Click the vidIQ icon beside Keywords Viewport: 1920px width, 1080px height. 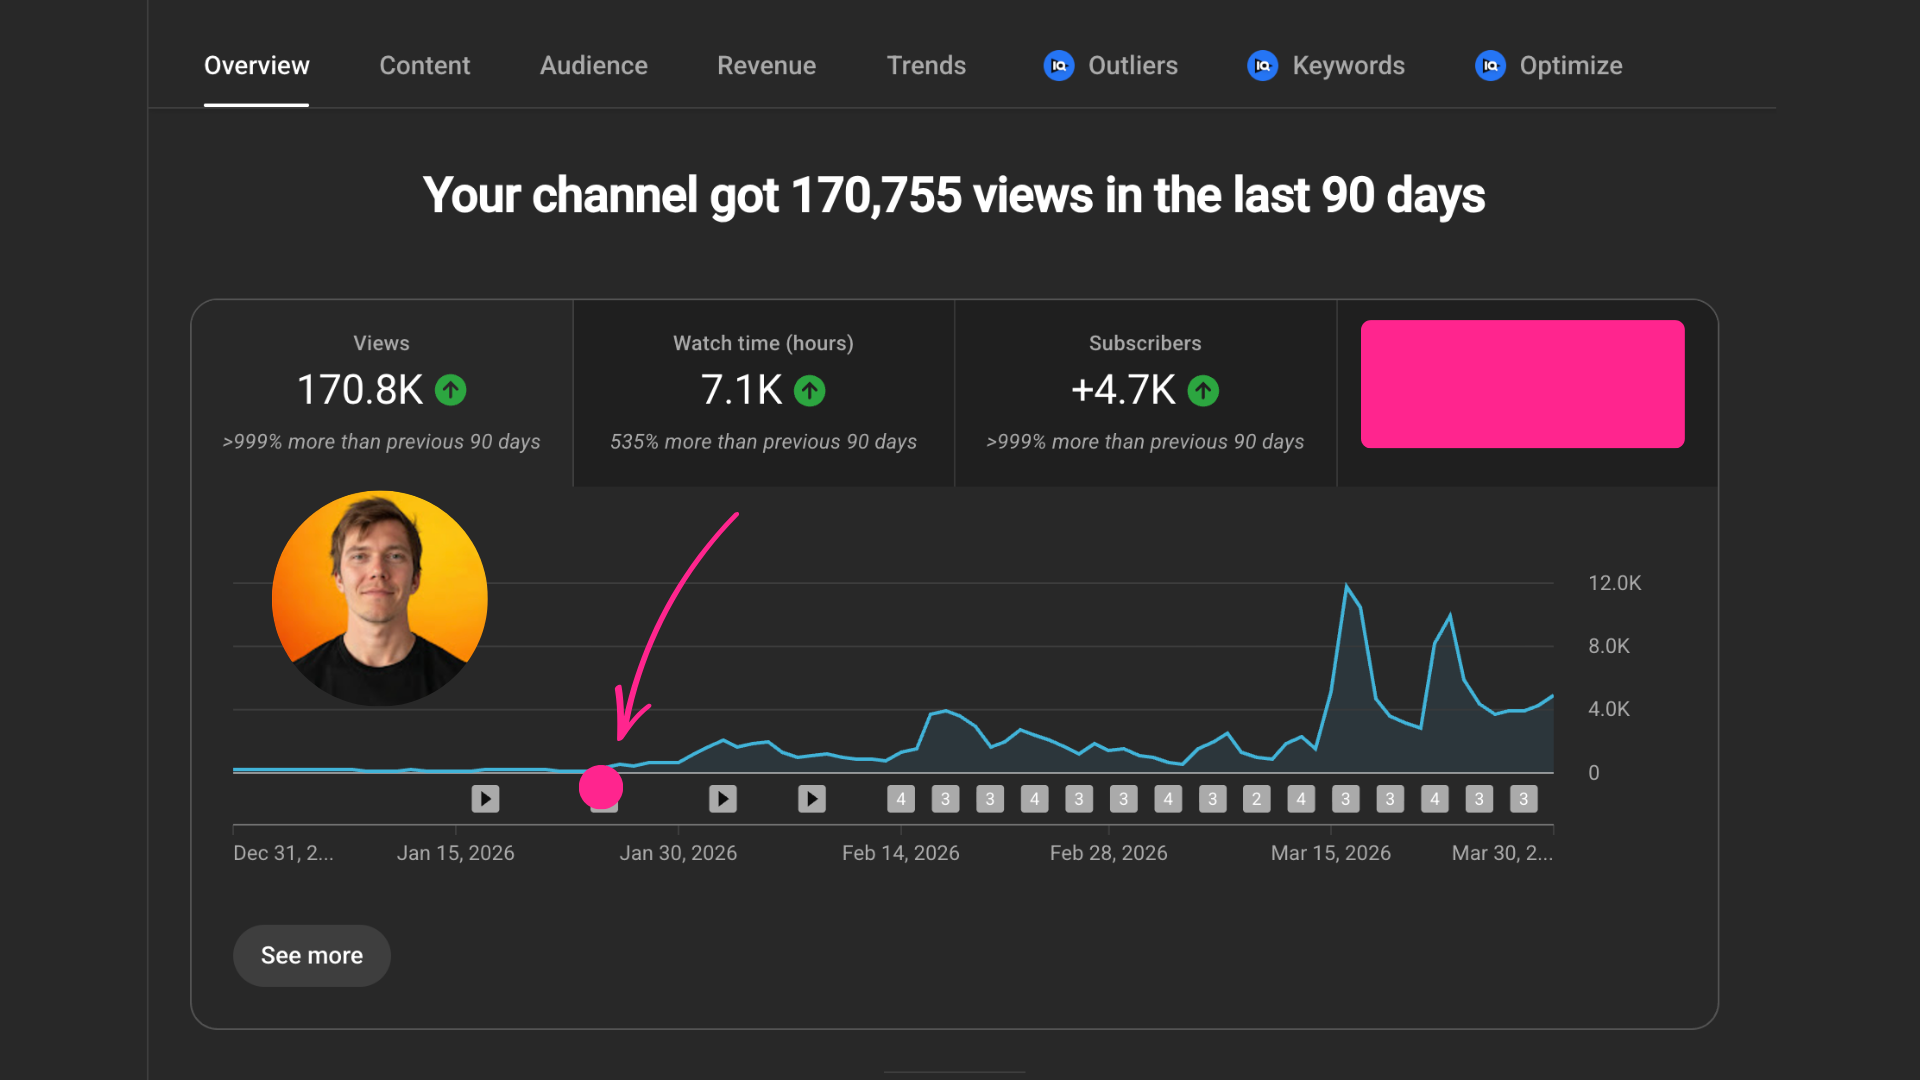(1262, 66)
